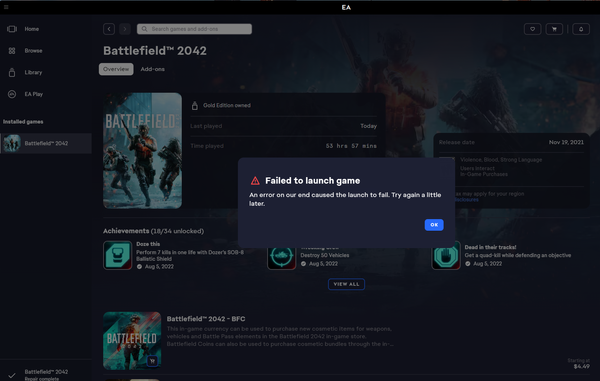Viewport: 600px width, 381px height.
Task: Open the hamburger menu in title bar
Action: tap(6, 7)
